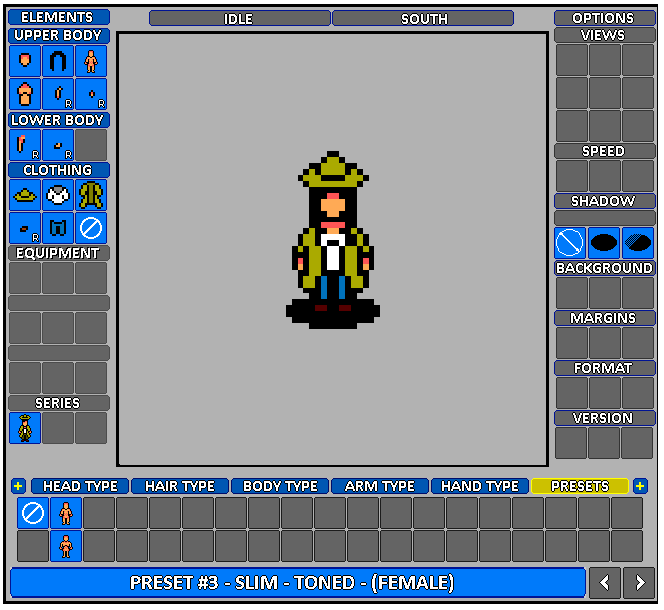Choose the blue pants clothing icon
This screenshot has height=610, width=664.
(58, 228)
